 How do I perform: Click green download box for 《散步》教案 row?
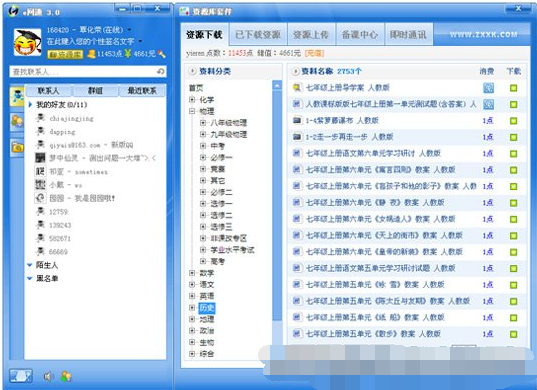click(513, 334)
